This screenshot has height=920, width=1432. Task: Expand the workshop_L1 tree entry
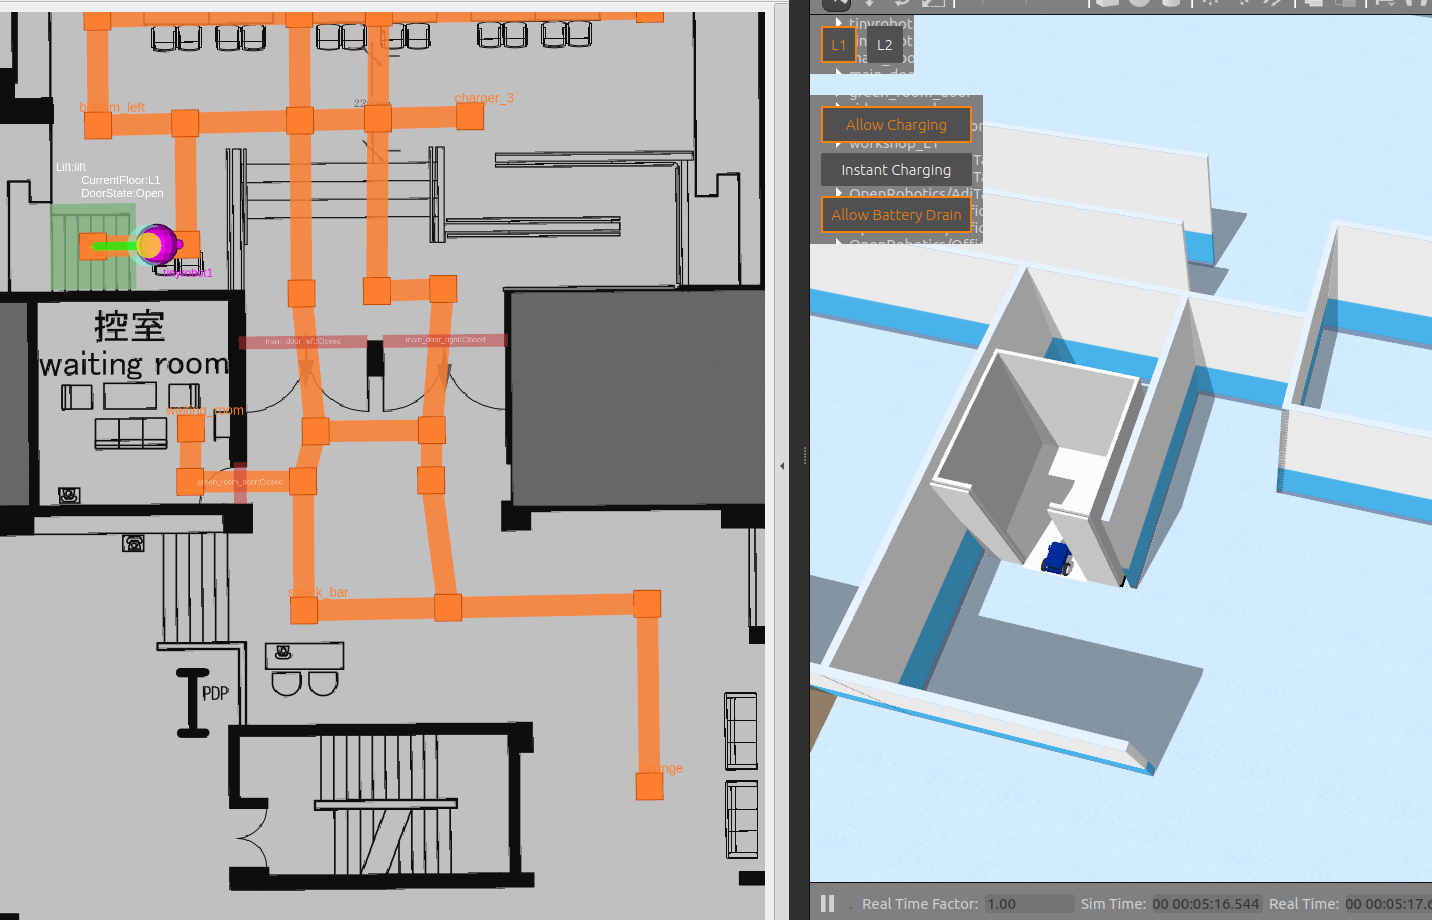click(x=838, y=144)
